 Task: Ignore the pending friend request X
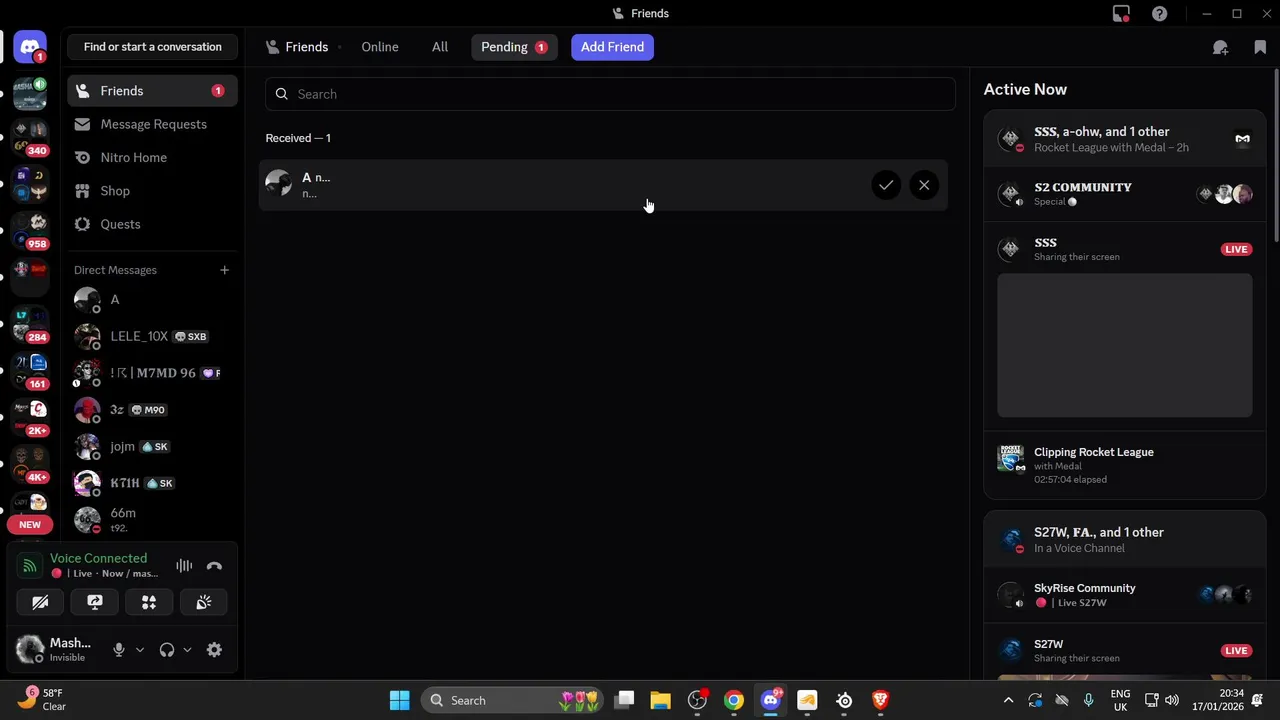tap(924, 185)
